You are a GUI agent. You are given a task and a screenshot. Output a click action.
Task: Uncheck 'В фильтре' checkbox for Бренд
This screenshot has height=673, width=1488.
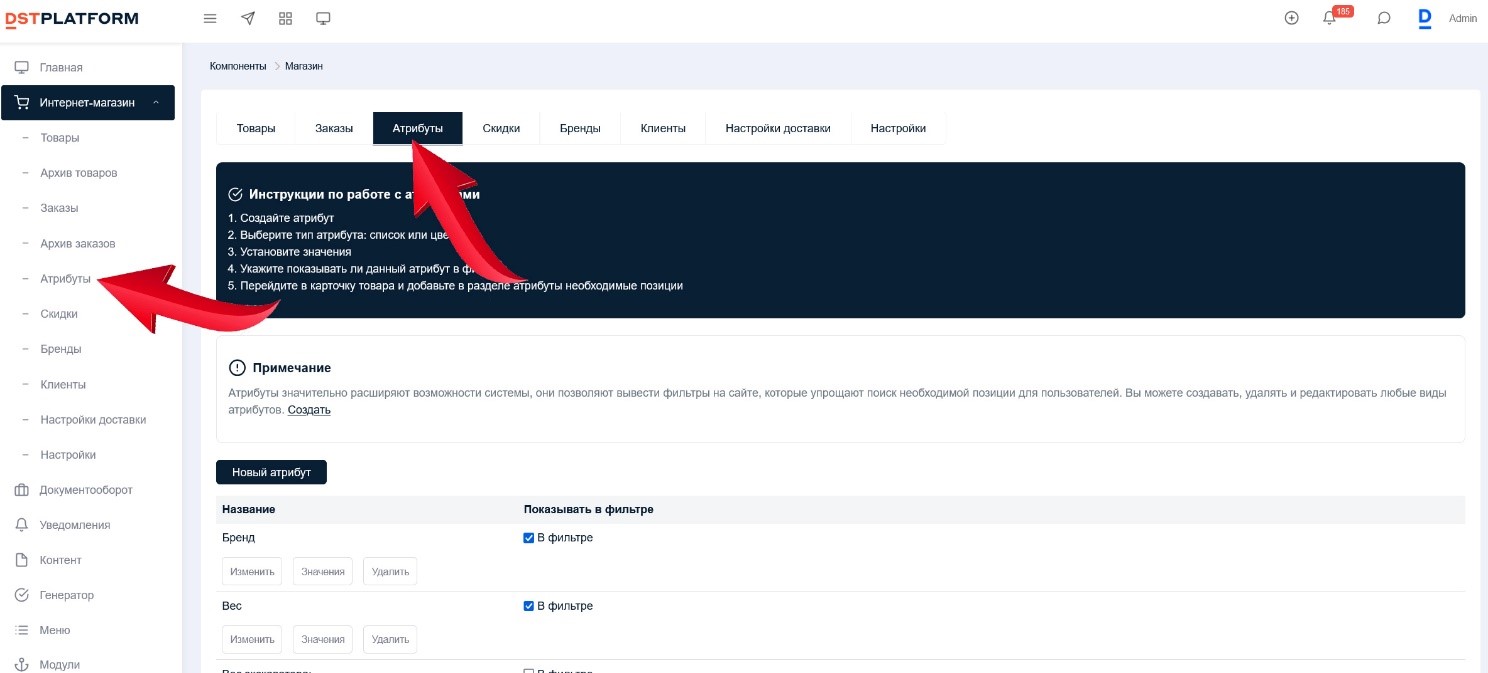pos(529,538)
